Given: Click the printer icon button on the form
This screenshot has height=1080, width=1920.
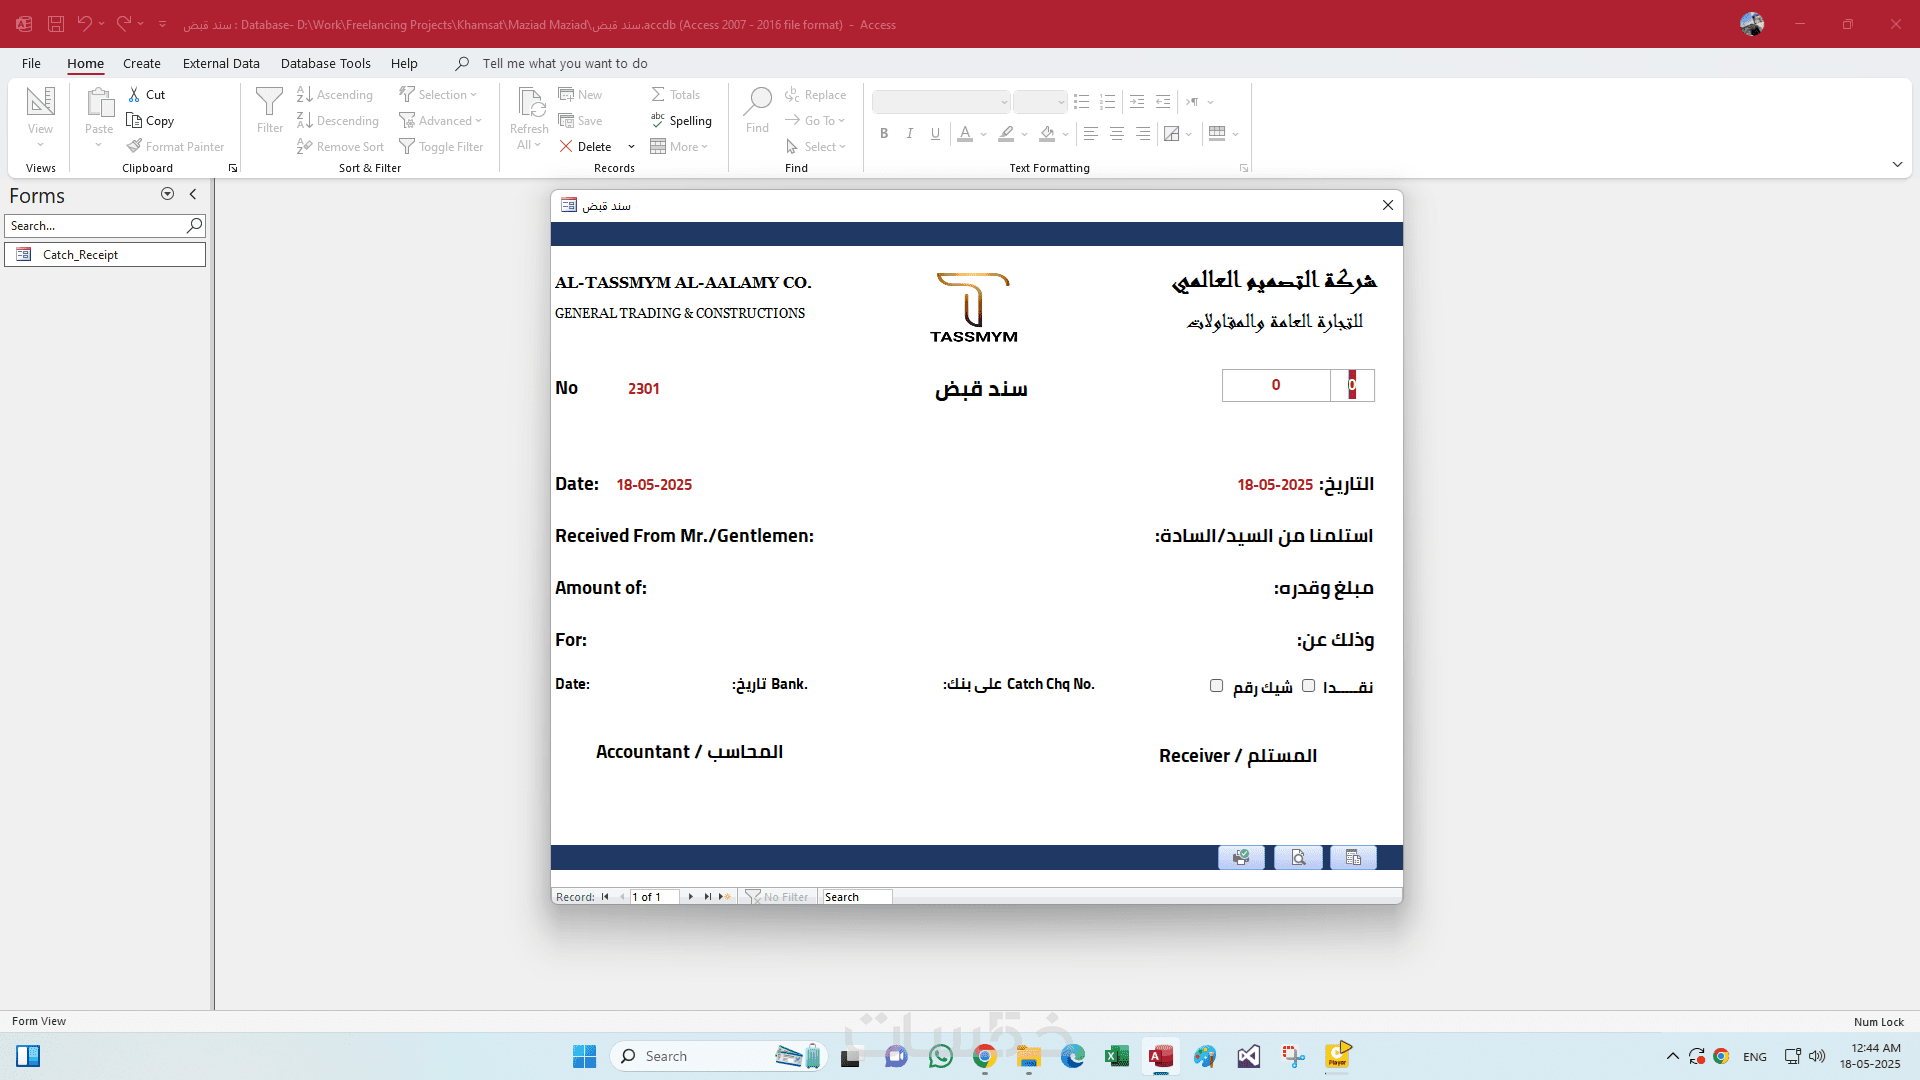Looking at the screenshot, I should coord(1241,858).
